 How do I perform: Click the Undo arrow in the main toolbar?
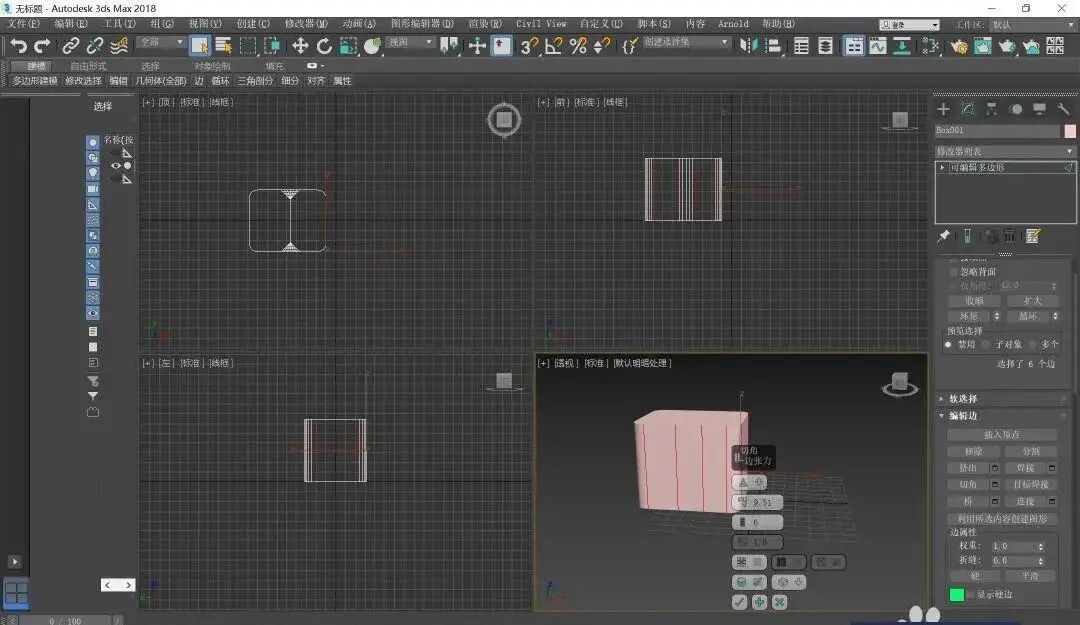tap(18, 45)
